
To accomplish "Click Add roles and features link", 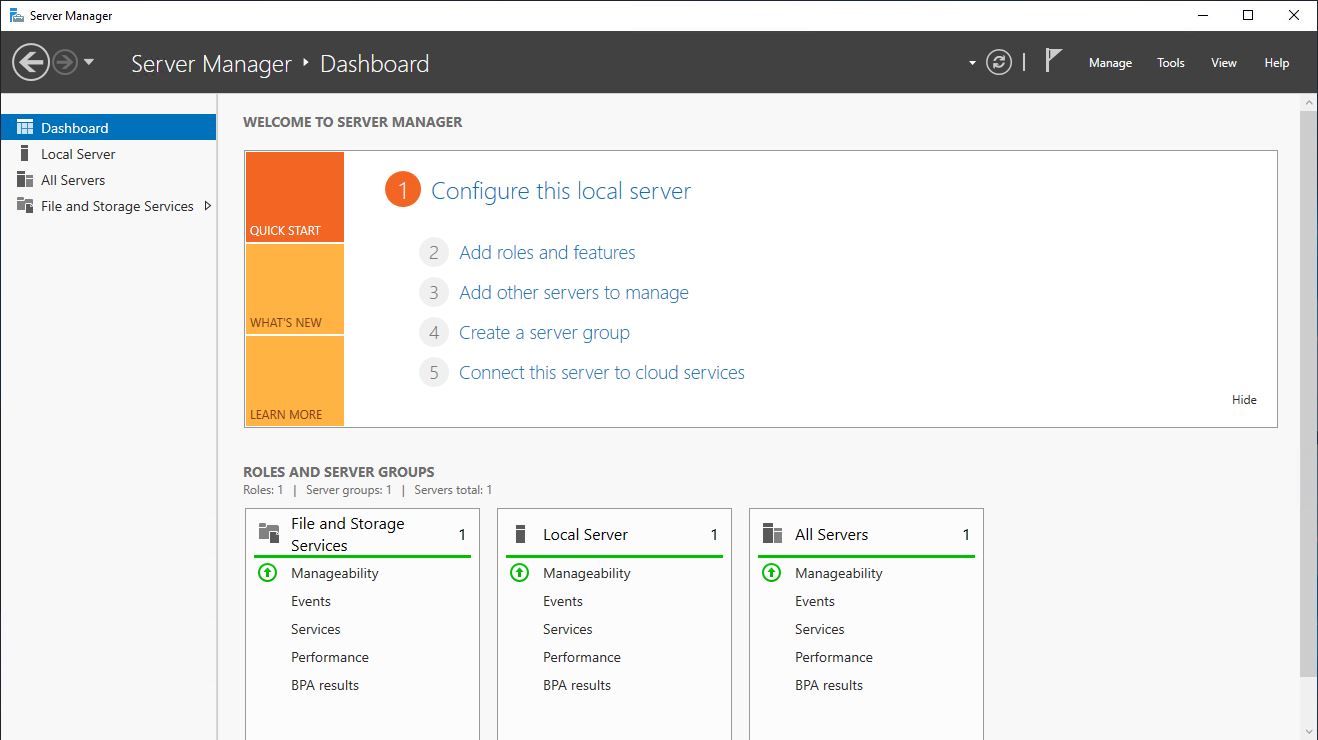I will [x=547, y=253].
